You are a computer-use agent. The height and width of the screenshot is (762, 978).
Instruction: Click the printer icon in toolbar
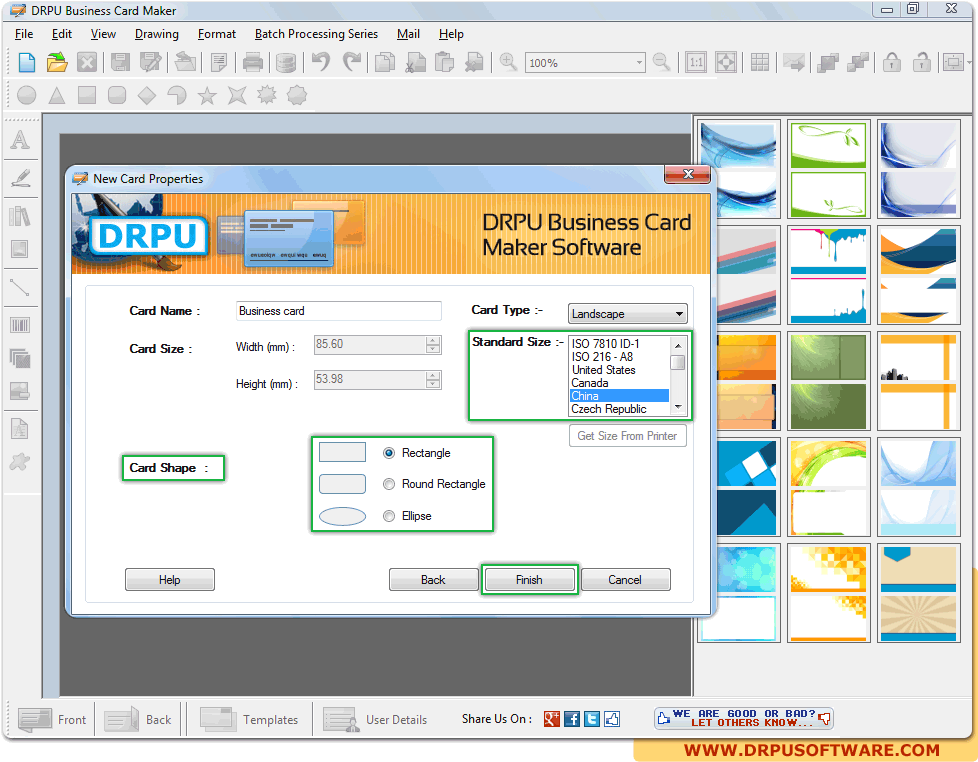tap(253, 62)
